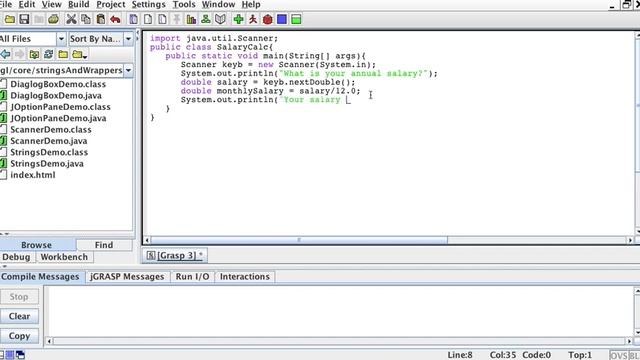Open the File menu
Screen dimensions: 640x360
click(6, 4)
